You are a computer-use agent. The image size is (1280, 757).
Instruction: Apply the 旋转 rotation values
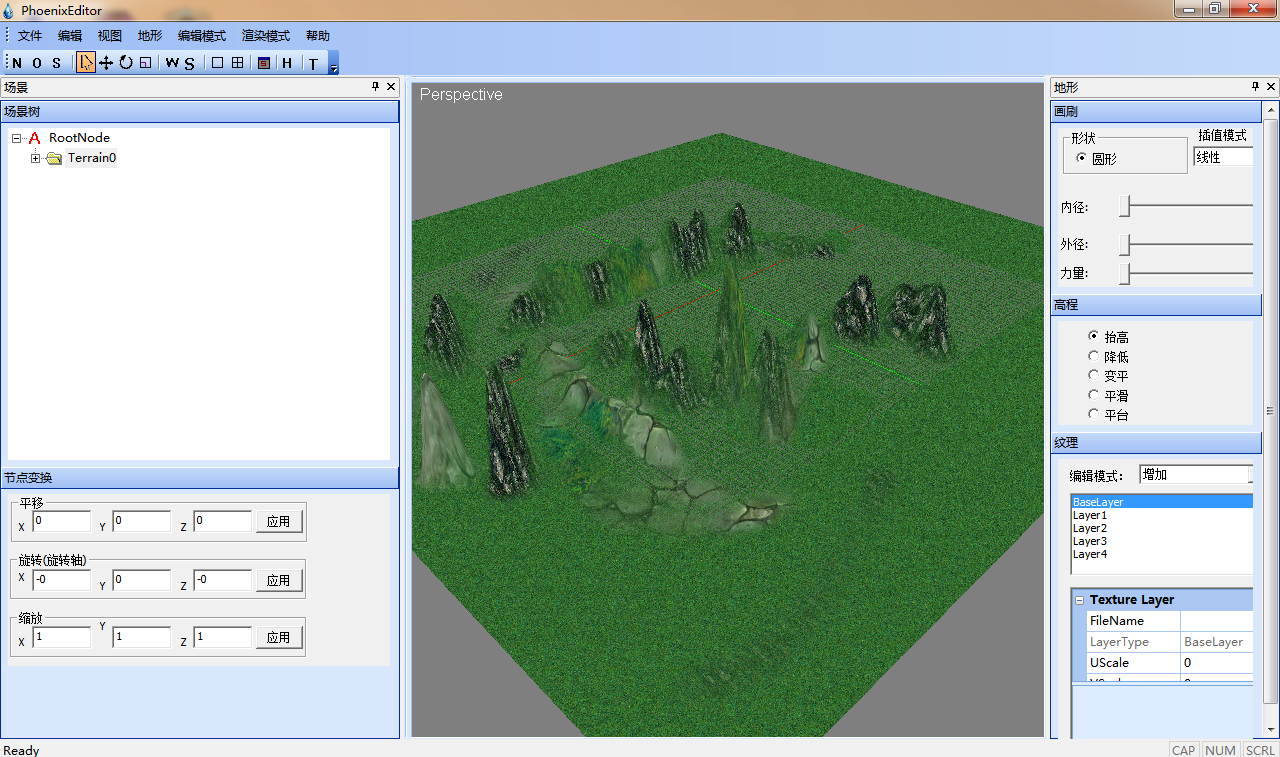[279, 580]
